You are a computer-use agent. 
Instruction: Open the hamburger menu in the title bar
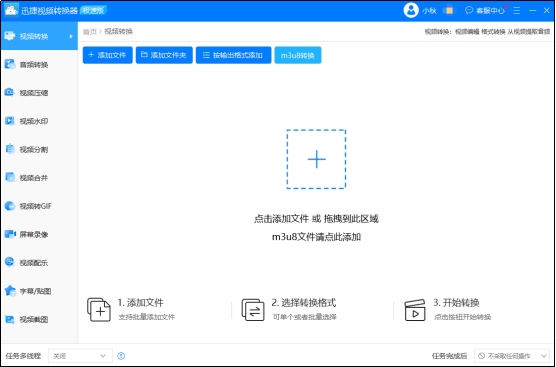(517, 11)
